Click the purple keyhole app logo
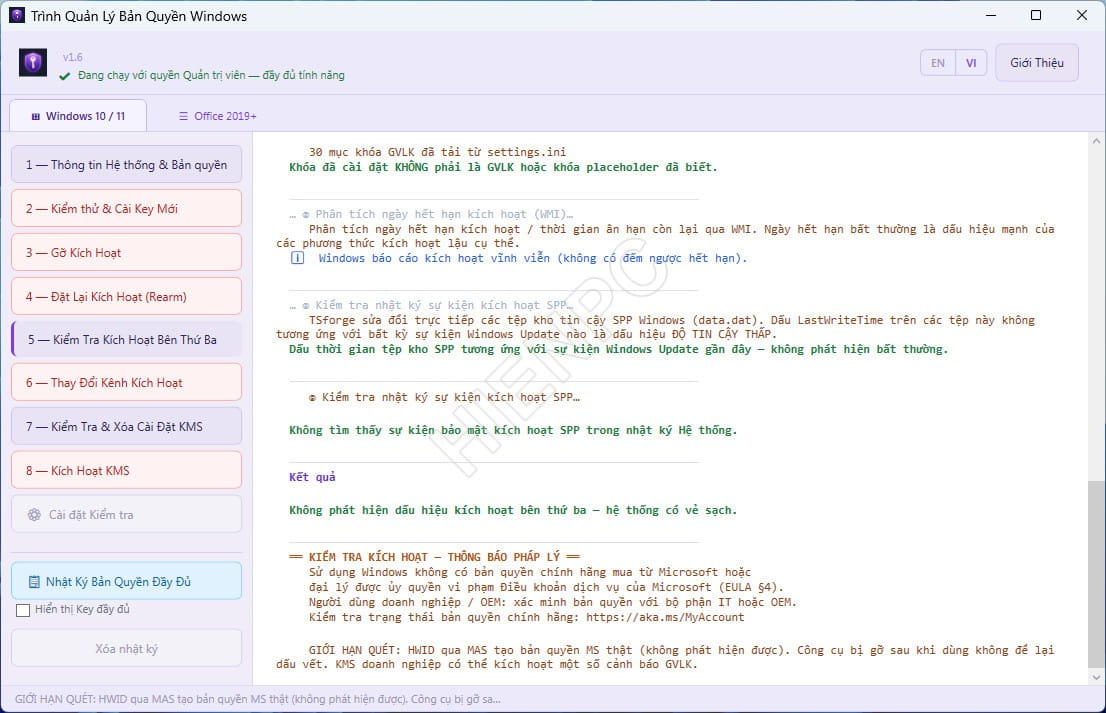Viewport: 1106px width, 713px height. click(x=33, y=63)
